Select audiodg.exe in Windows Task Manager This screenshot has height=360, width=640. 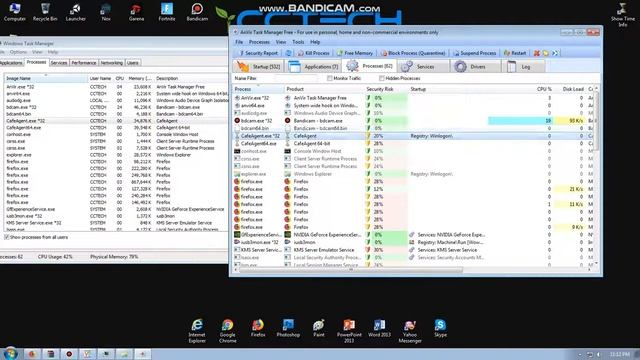[x=116, y=100]
